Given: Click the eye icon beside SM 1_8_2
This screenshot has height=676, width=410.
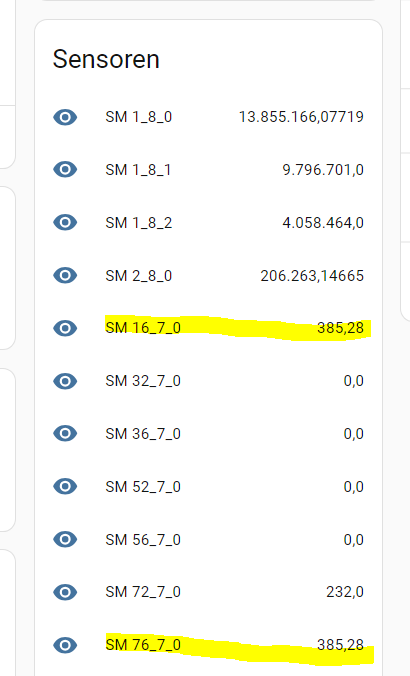Looking at the screenshot, I should click(x=65, y=222).
